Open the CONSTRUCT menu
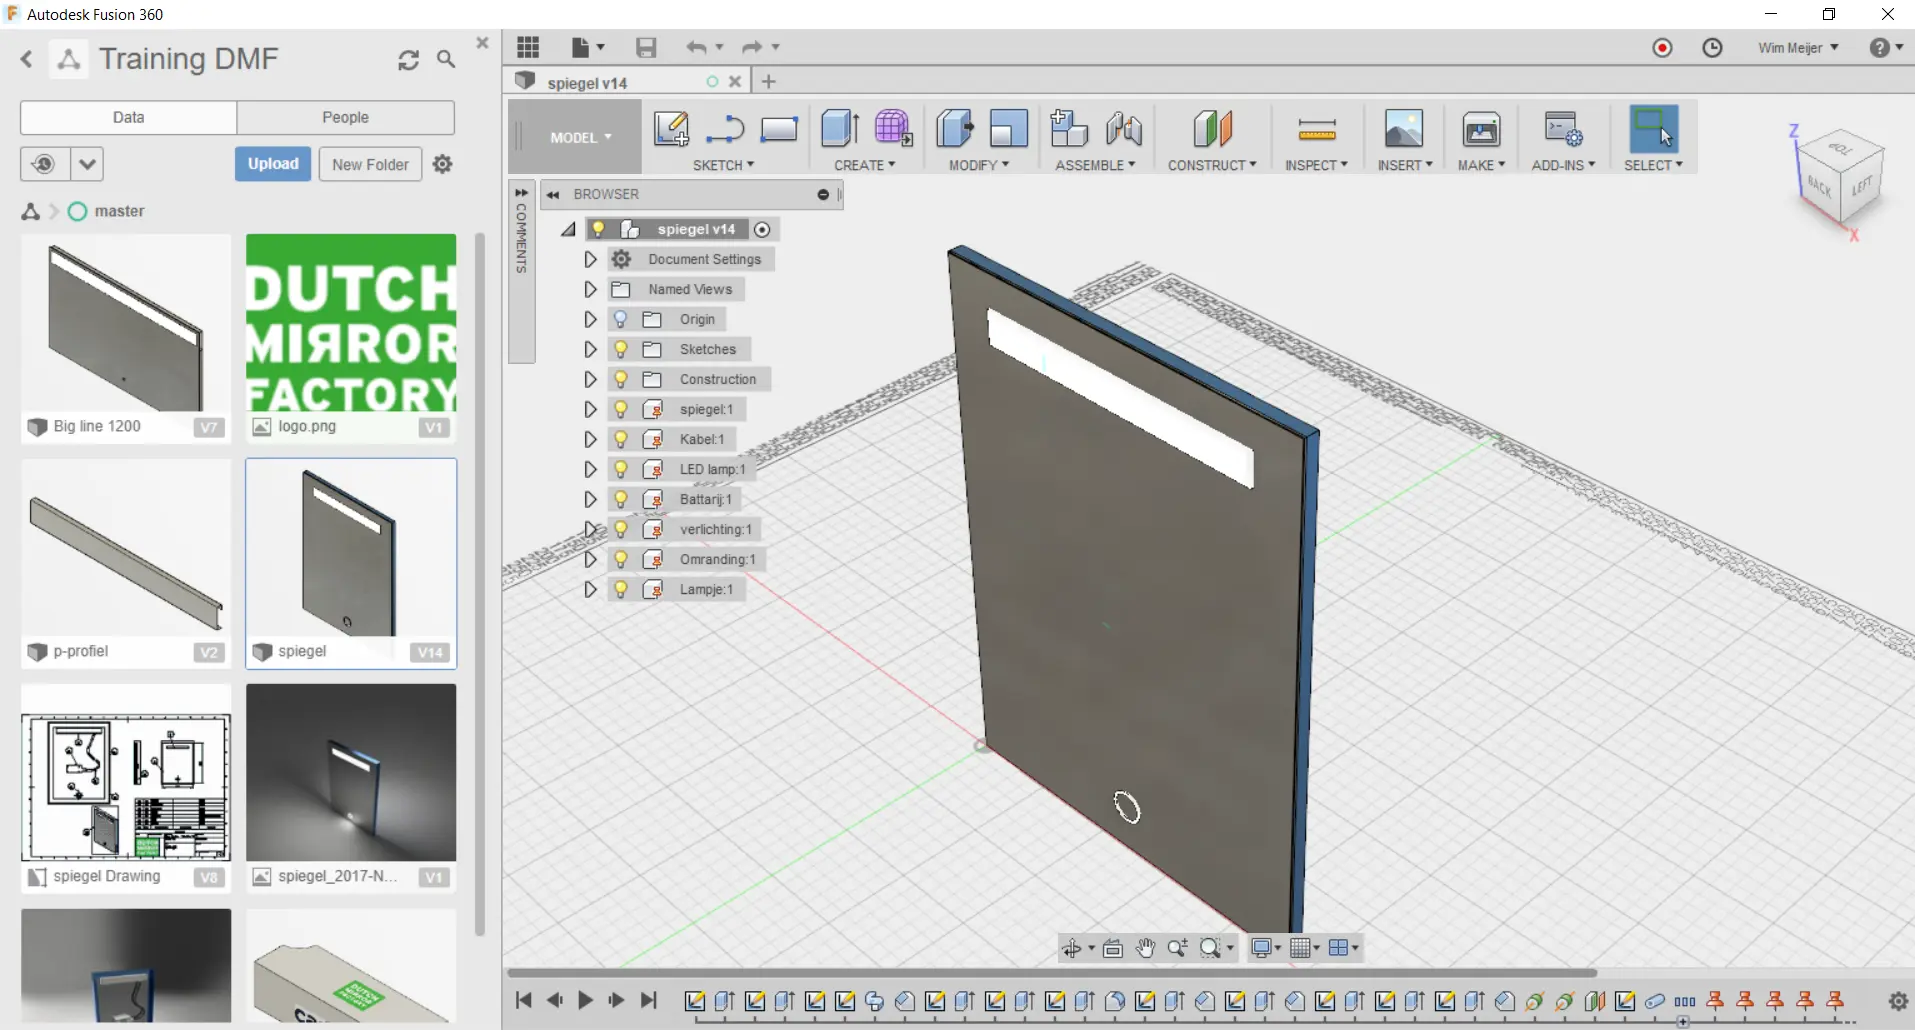Image resolution: width=1915 pixels, height=1030 pixels. click(1212, 165)
